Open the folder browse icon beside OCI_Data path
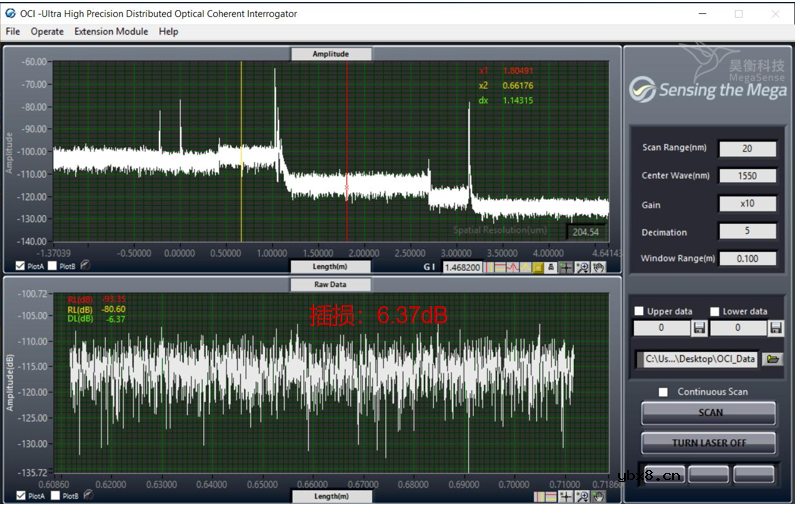796x506 pixels. pyautogui.click(x=772, y=359)
